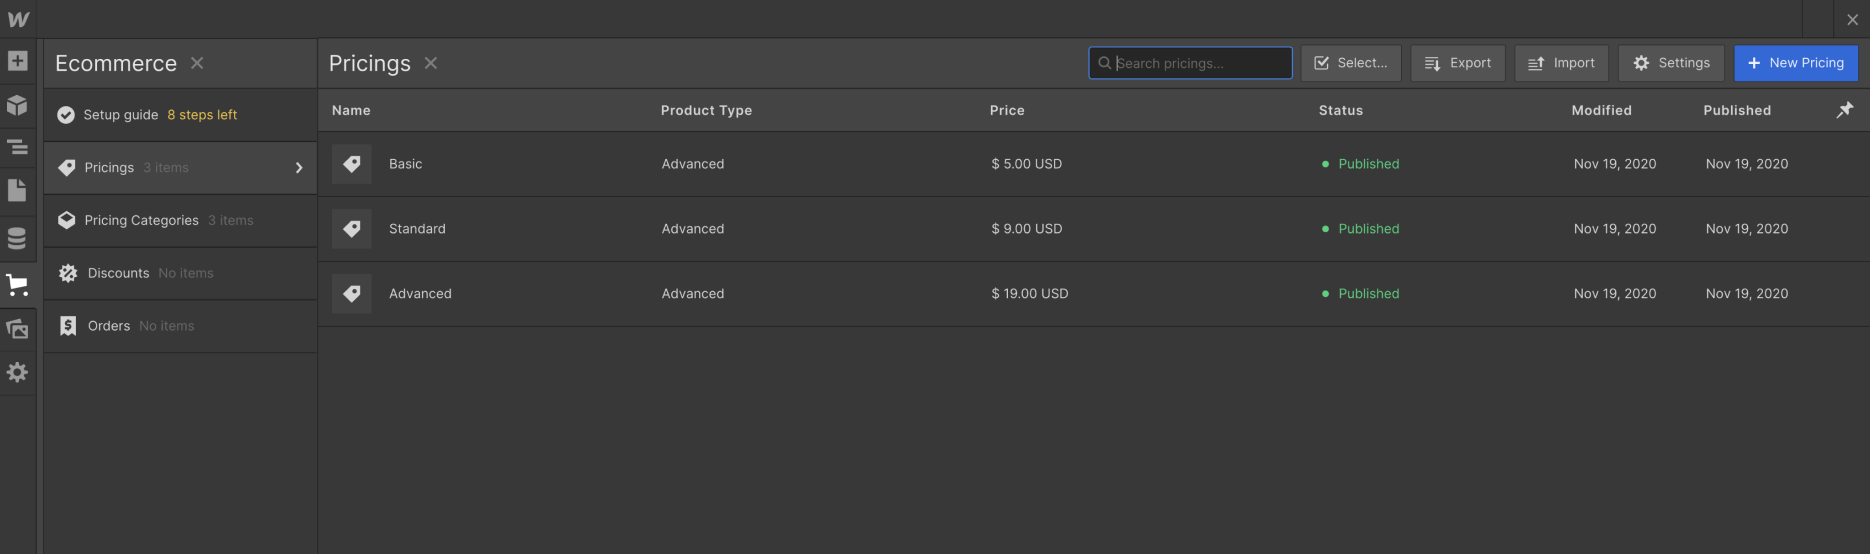Go to the Orders section
The image size is (1870, 554).
click(x=109, y=326)
